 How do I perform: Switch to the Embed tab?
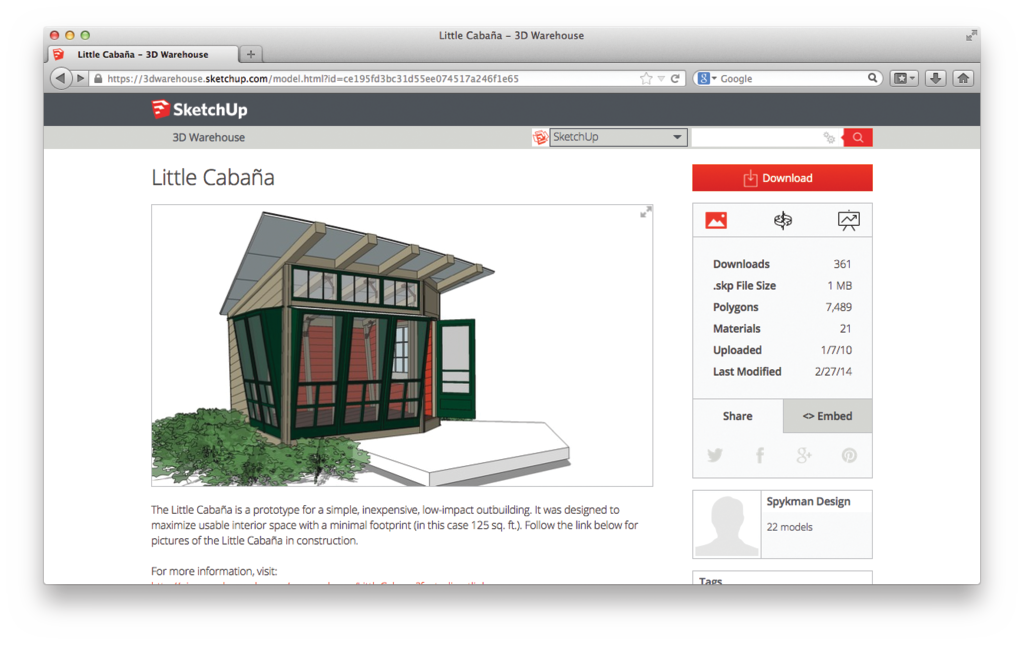coord(827,416)
